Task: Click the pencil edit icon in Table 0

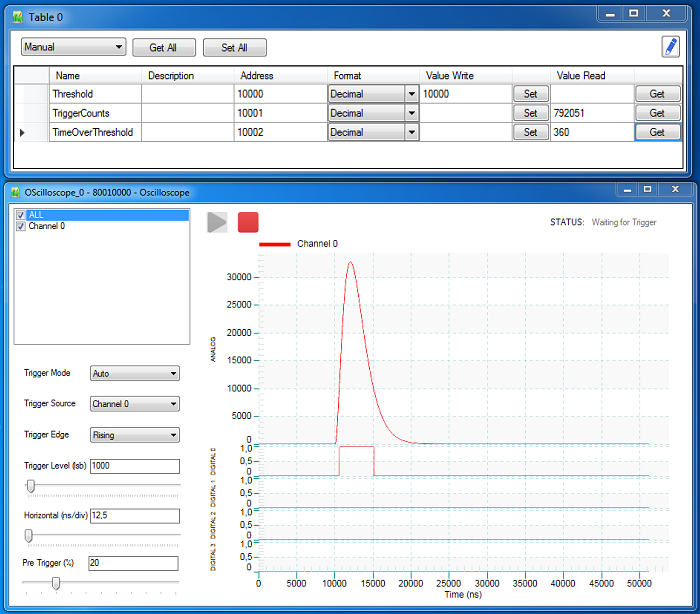Action: [670, 47]
